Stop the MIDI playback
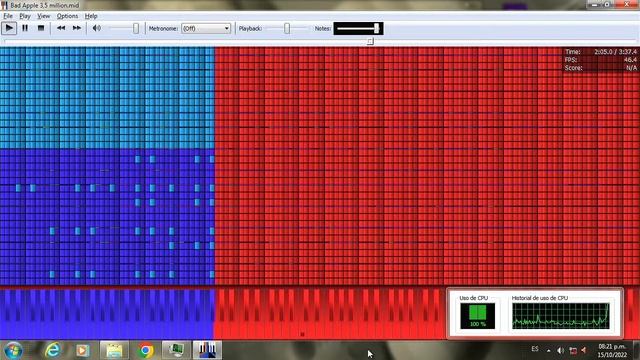The width and height of the screenshot is (640, 360). tap(41, 28)
